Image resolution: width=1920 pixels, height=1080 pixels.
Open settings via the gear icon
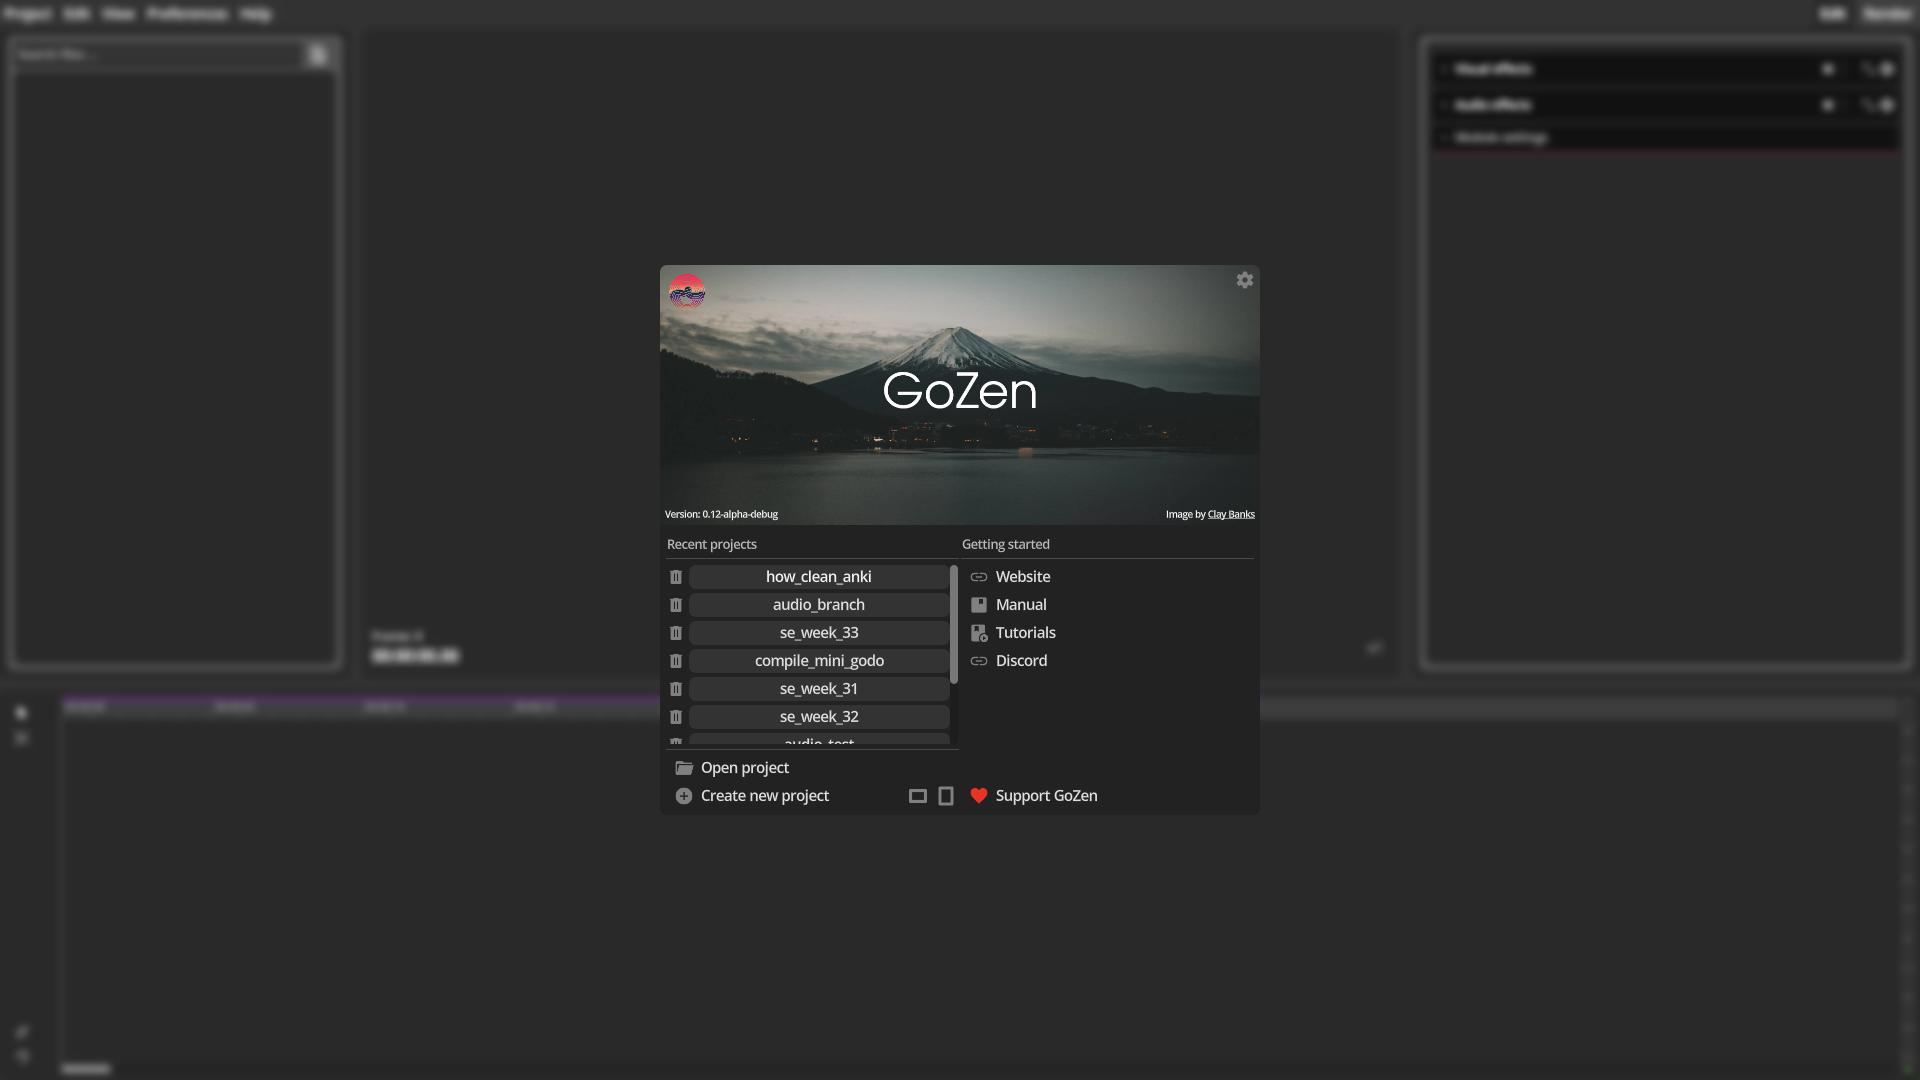click(1245, 280)
